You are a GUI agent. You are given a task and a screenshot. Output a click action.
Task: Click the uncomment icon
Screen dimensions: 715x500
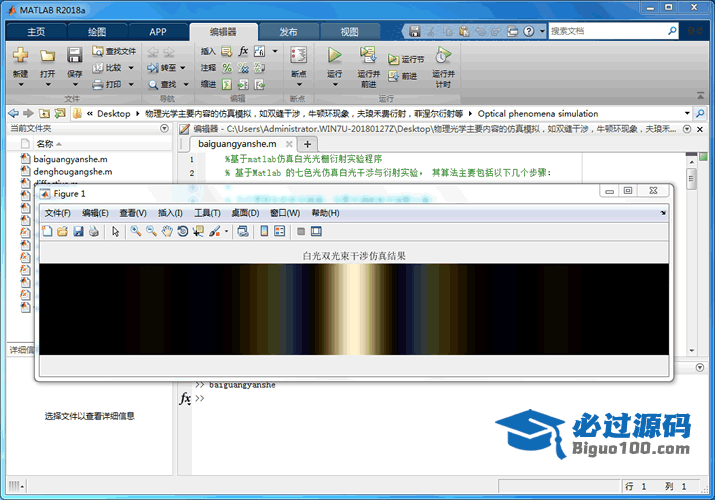coord(243,68)
